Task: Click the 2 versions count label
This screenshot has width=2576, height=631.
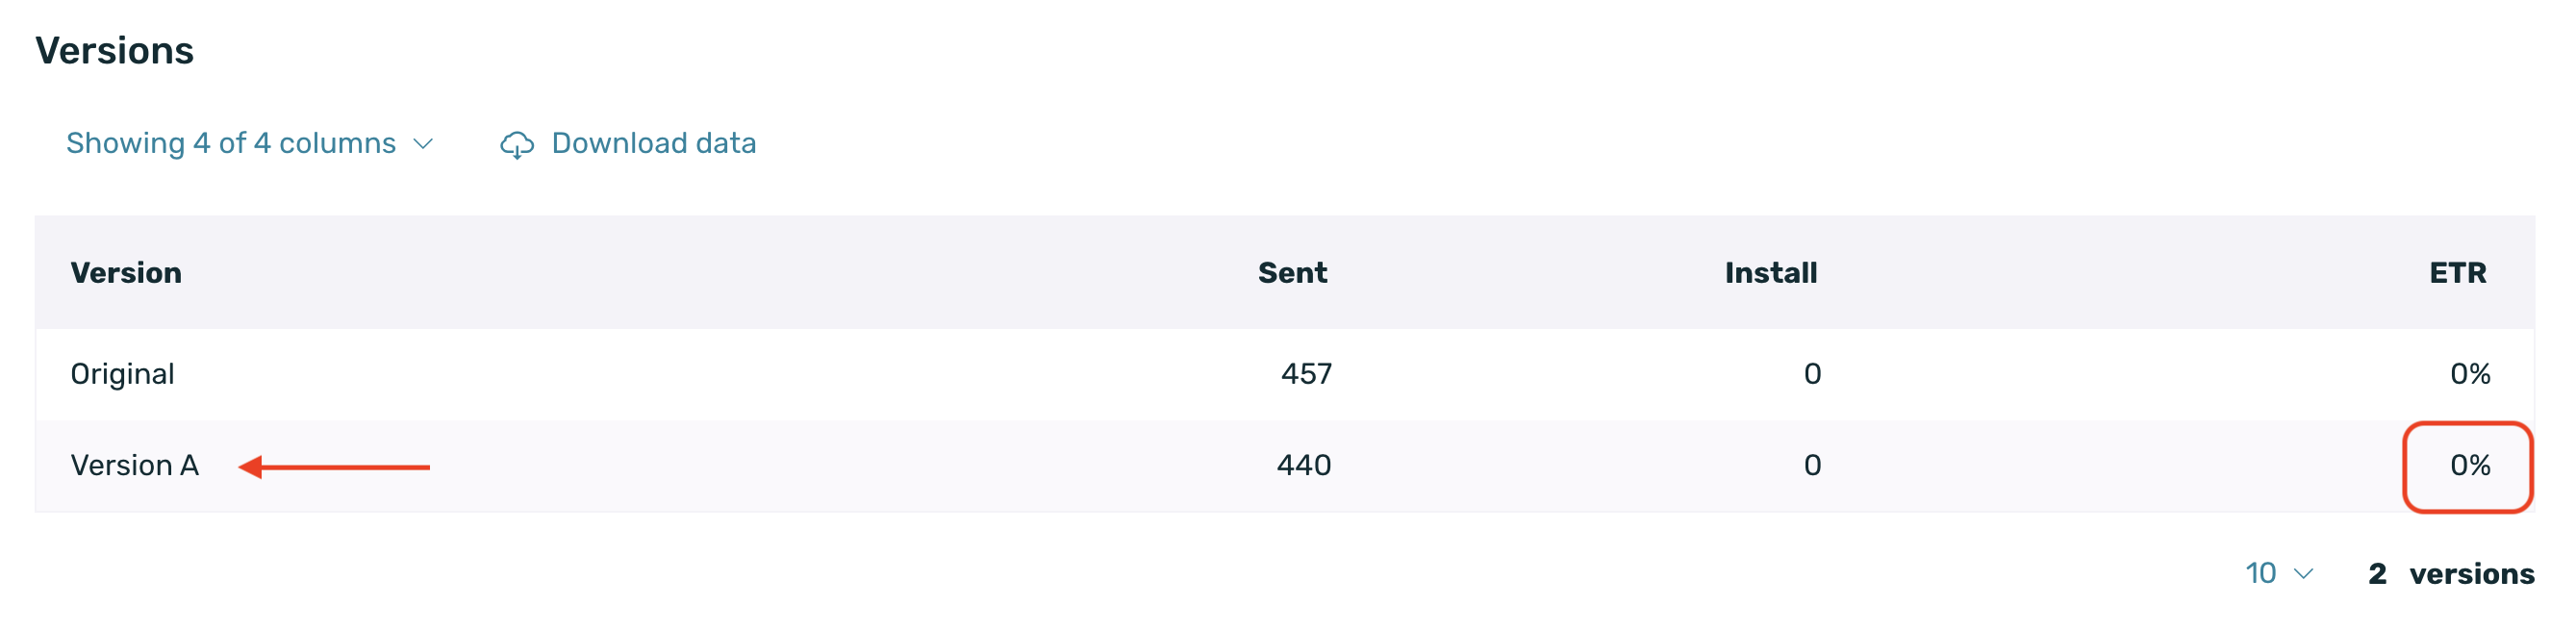Action: tap(2450, 574)
